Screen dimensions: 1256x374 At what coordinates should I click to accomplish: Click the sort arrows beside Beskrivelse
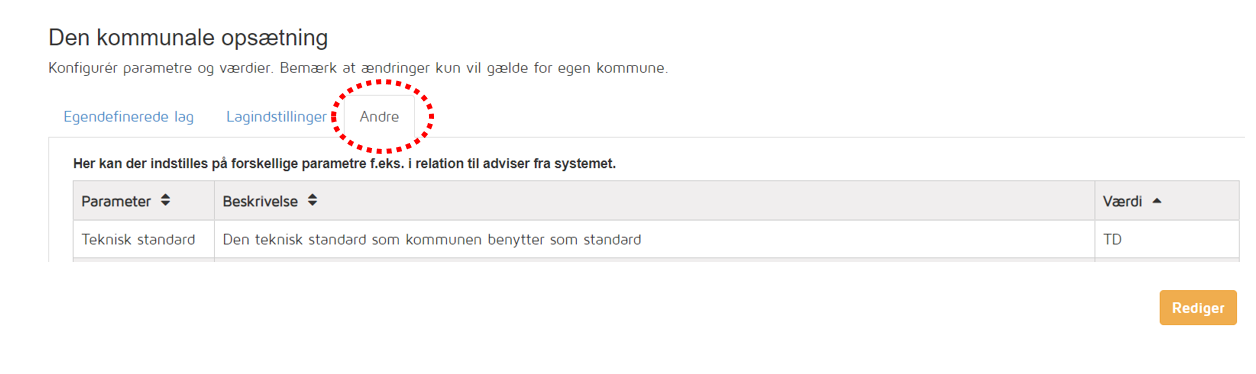[312, 201]
